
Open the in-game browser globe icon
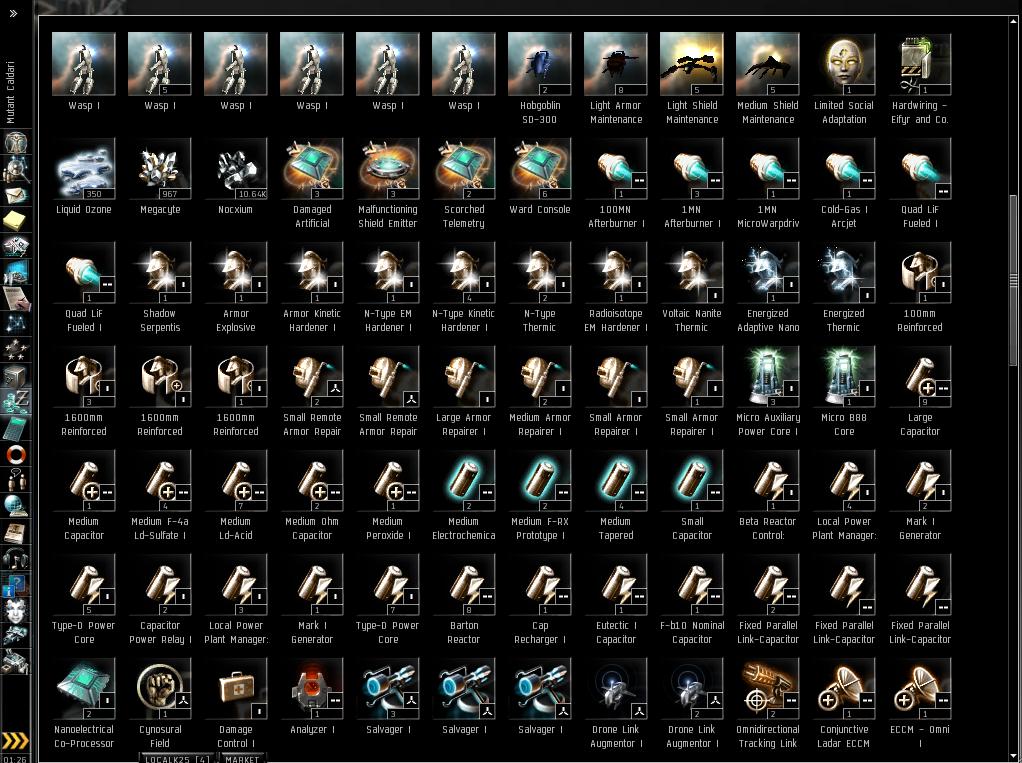pyautogui.click(x=15, y=505)
